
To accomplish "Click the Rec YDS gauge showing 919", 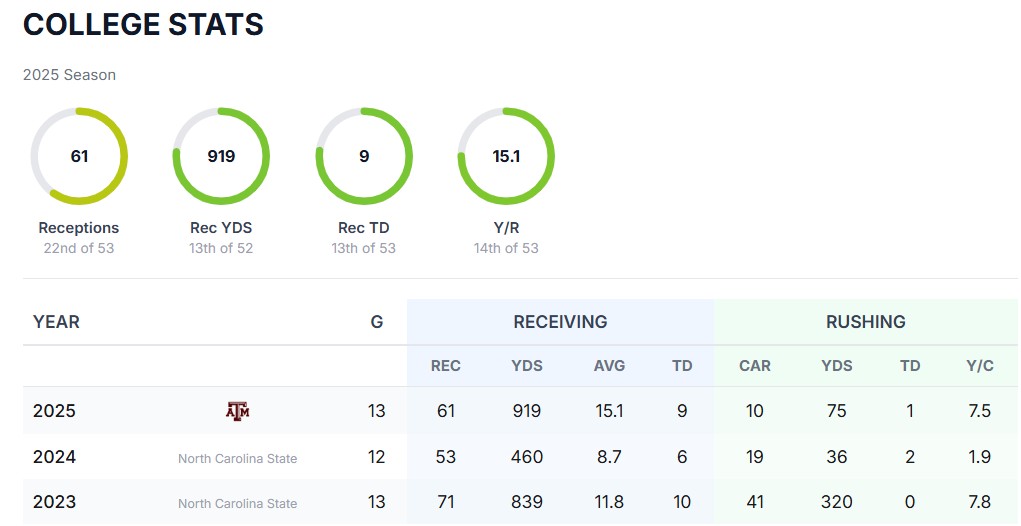I will tap(221, 156).
